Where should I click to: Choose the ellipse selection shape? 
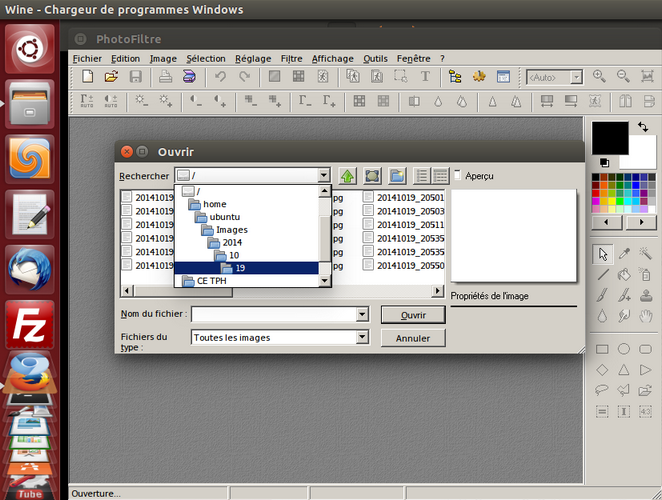coord(624,350)
